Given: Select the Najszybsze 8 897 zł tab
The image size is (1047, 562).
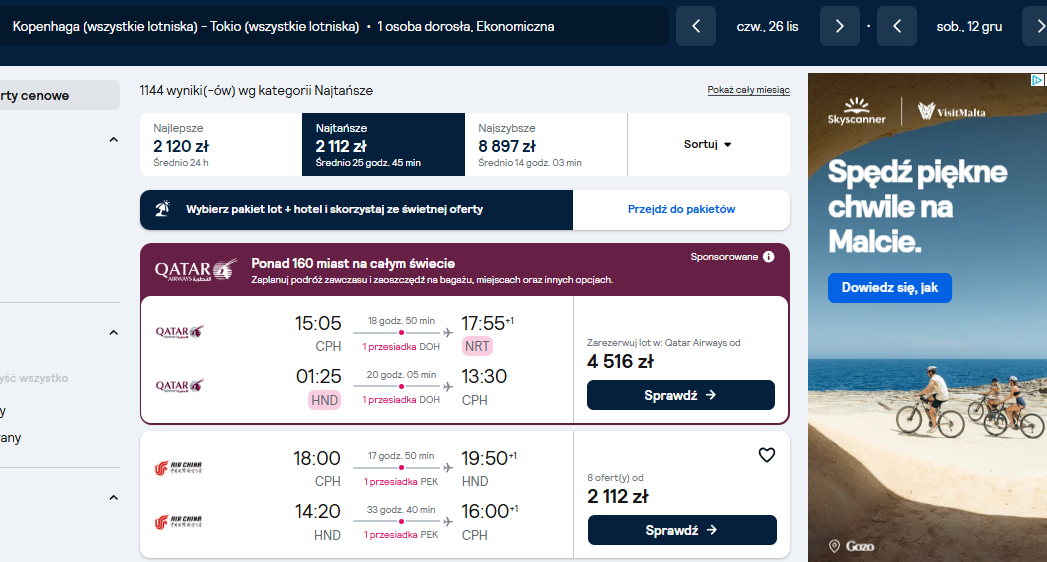Looking at the screenshot, I should click(x=546, y=144).
